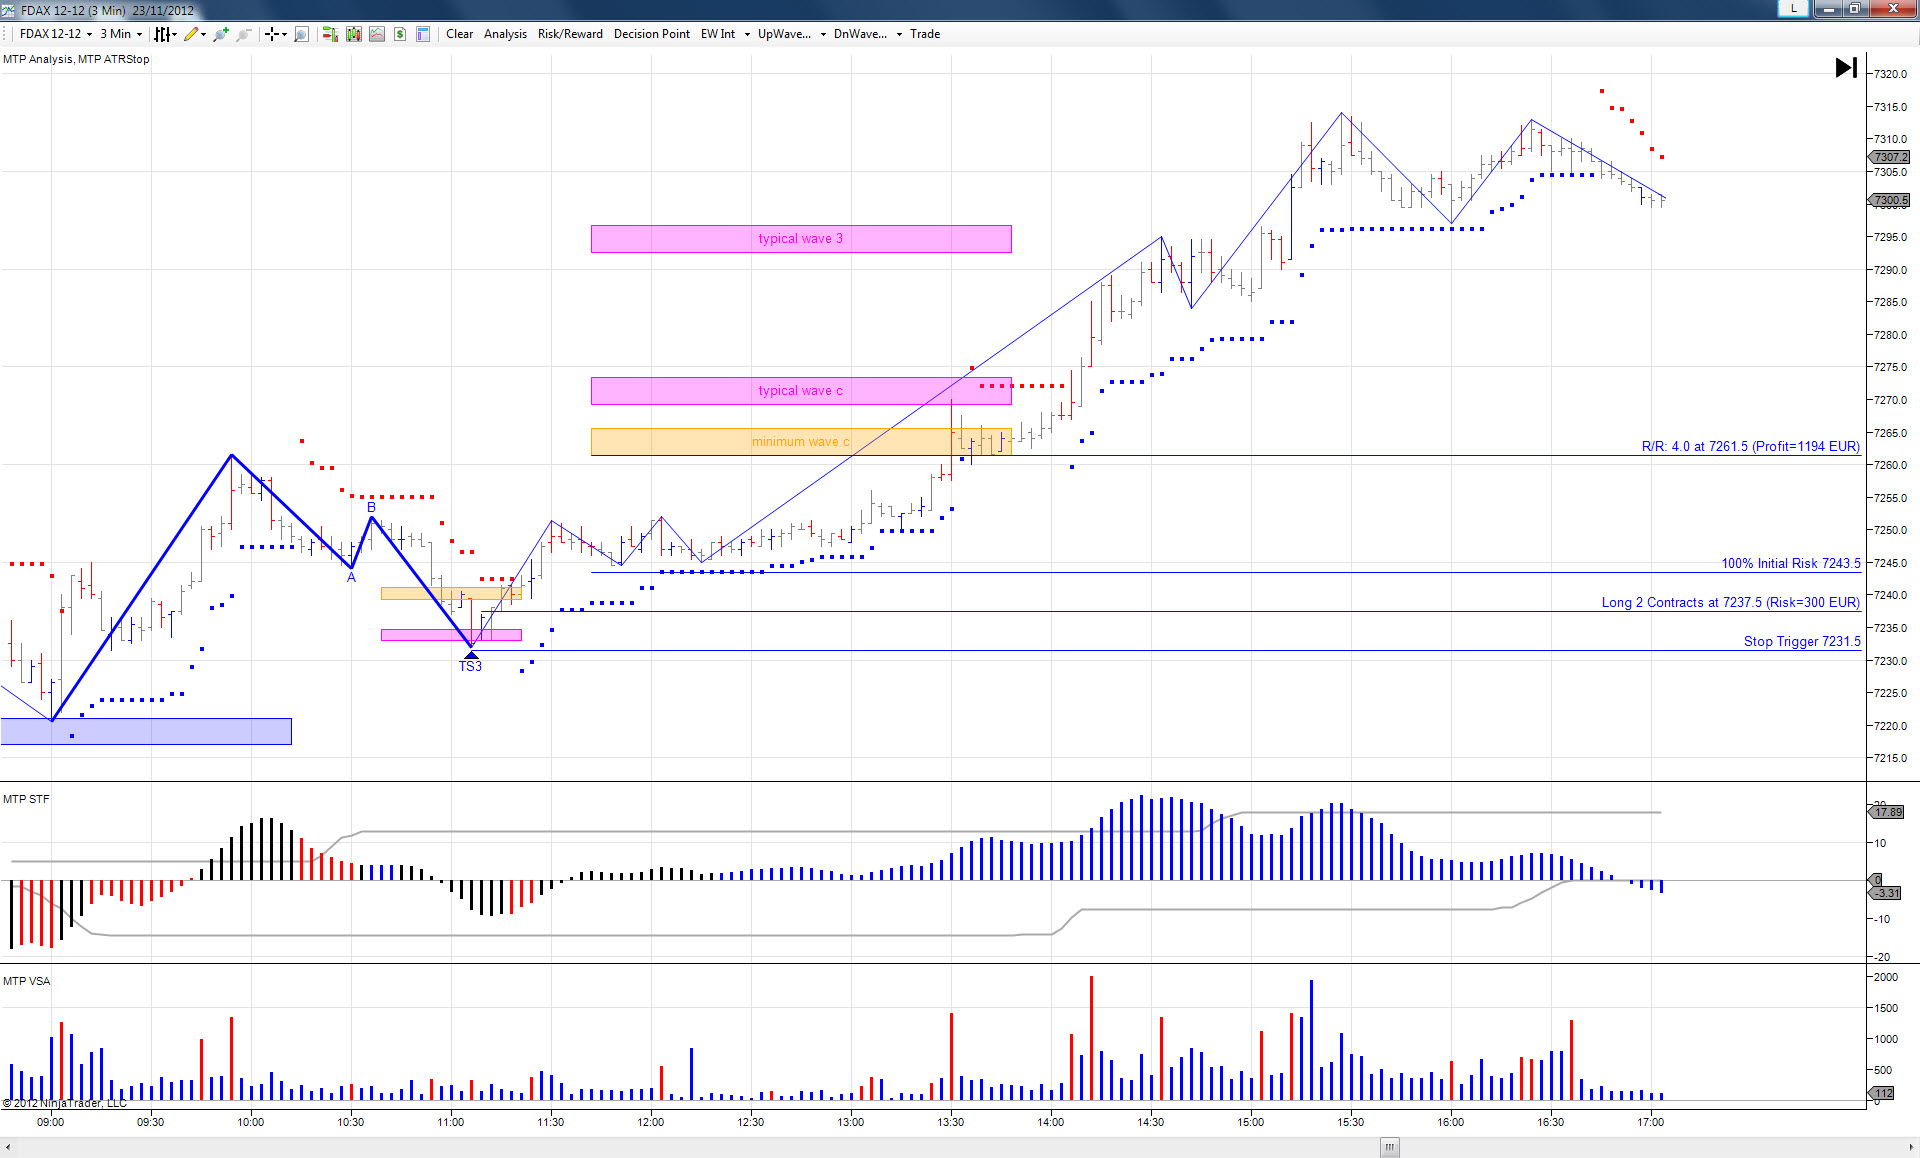This screenshot has width=1920, height=1158.
Task: Click the zoom frame magnifier icon
Action: pyautogui.click(x=301, y=34)
